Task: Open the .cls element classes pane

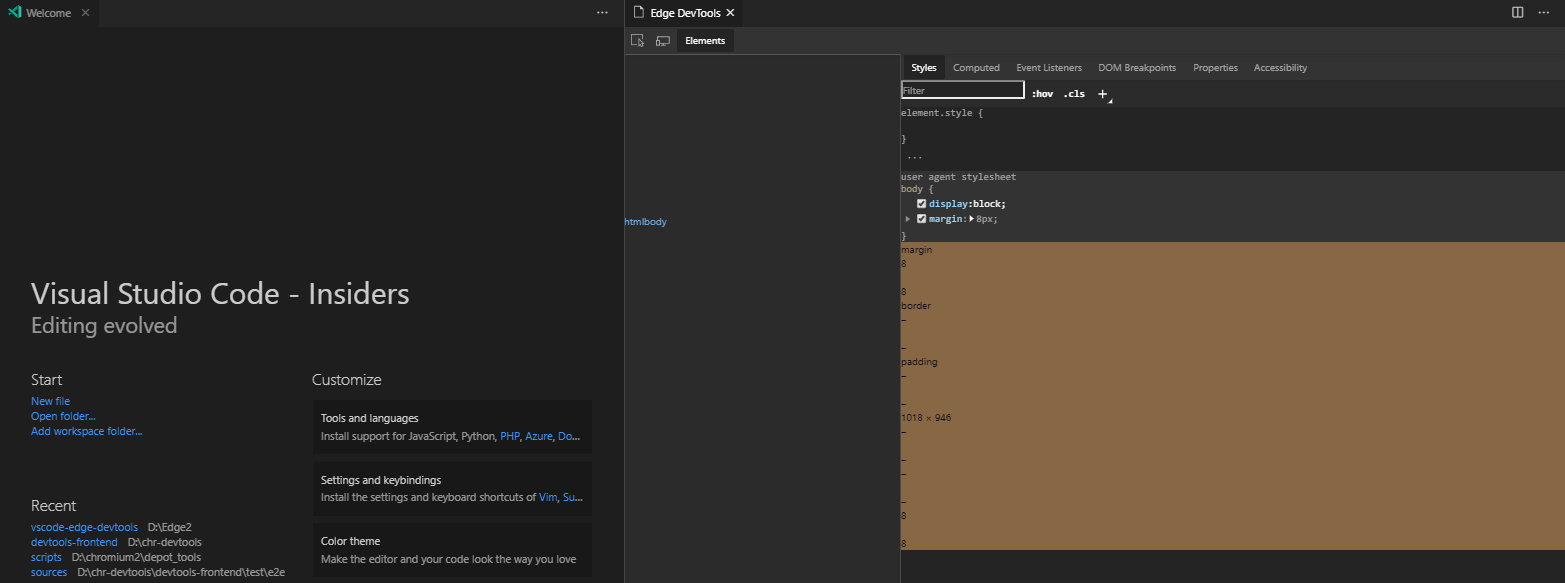Action: coord(1074,93)
